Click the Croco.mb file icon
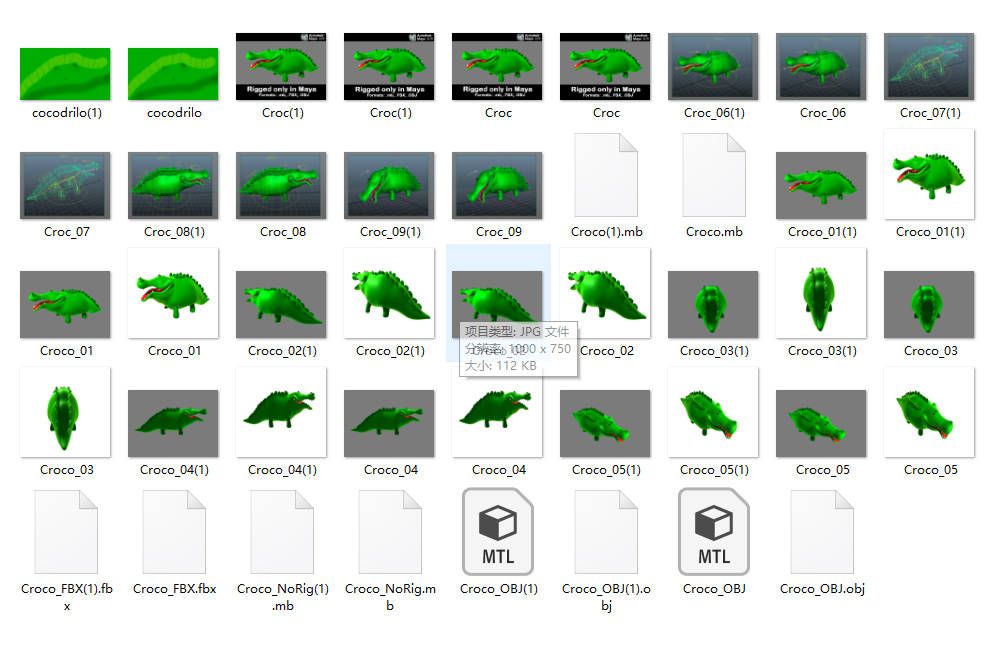986x653 pixels. [714, 175]
